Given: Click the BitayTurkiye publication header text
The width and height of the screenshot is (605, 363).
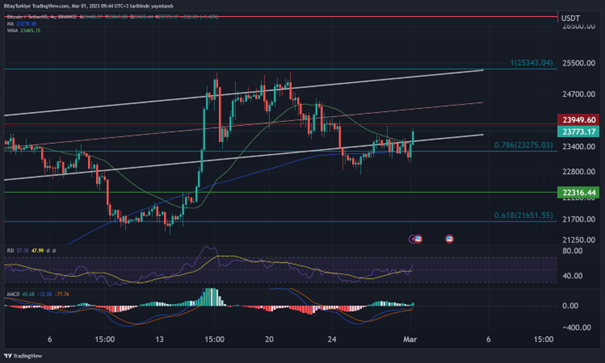Looking at the screenshot, I should (88, 6).
